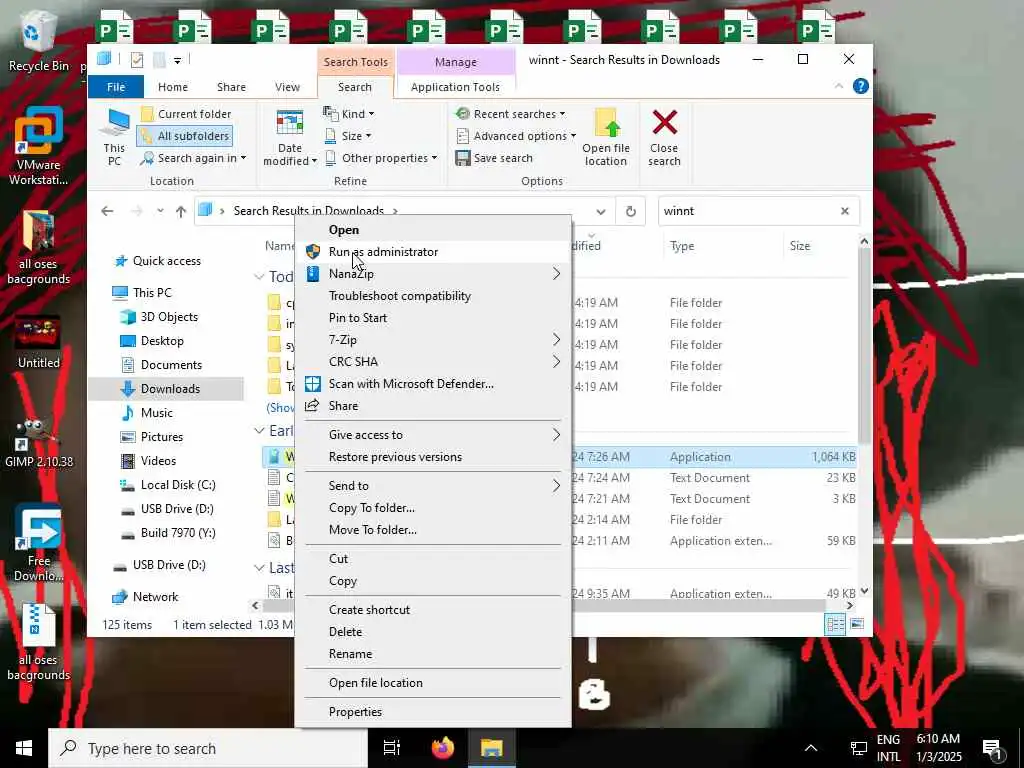Select Delete in context menu

(x=434, y=632)
